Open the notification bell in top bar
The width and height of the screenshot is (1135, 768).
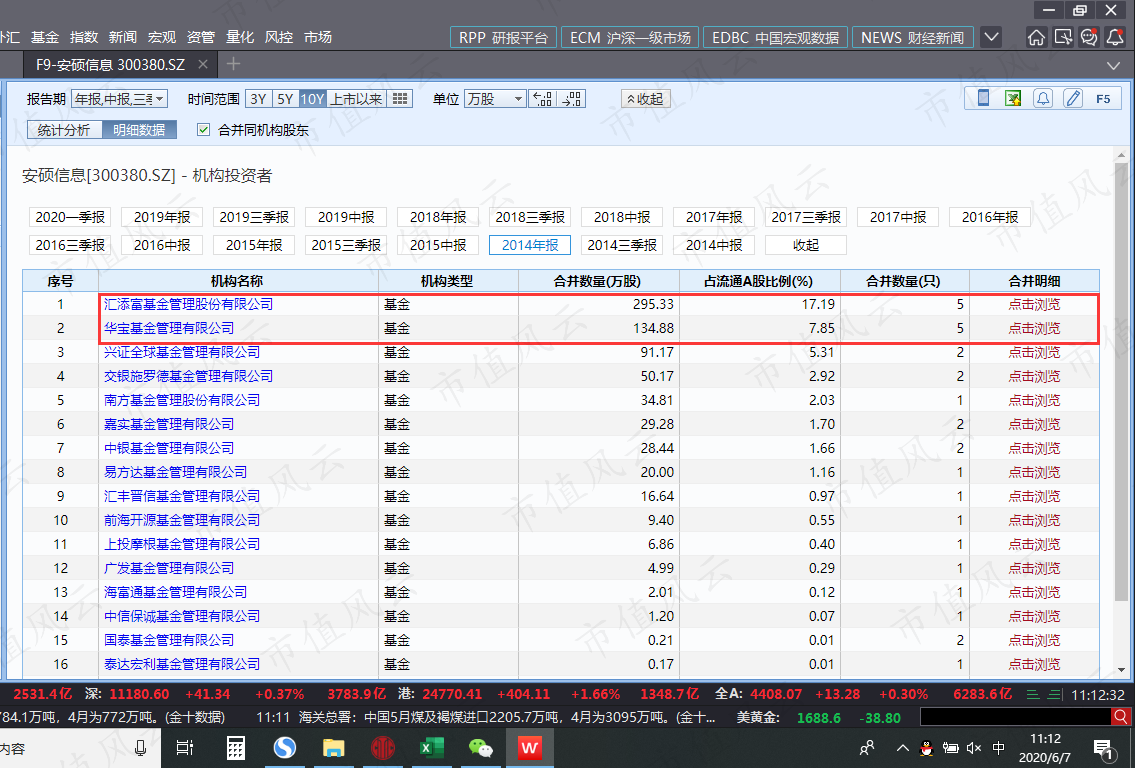coord(1115,37)
